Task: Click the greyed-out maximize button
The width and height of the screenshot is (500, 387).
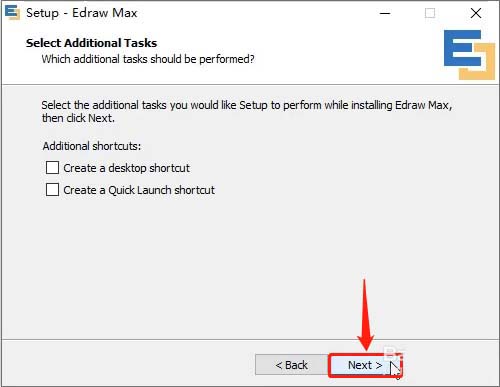Action: [x=430, y=13]
